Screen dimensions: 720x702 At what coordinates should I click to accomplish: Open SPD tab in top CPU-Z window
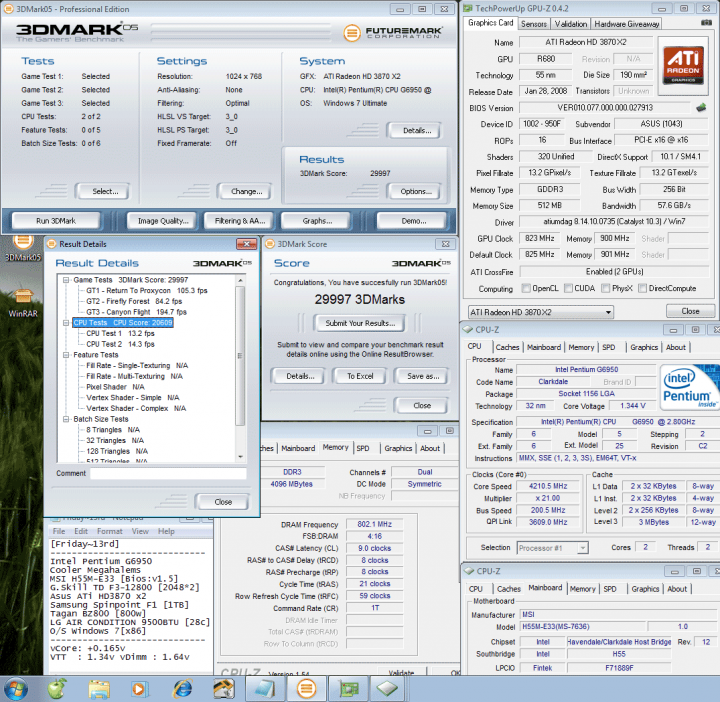pyautogui.click(x=609, y=348)
